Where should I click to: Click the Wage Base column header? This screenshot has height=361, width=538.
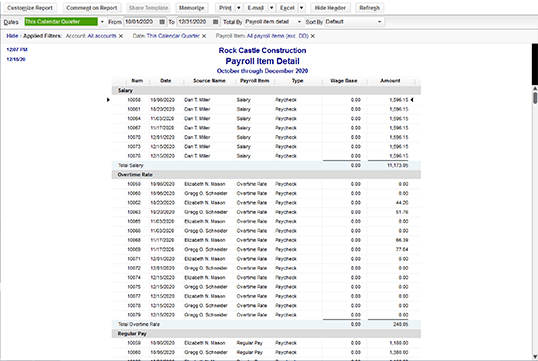click(x=343, y=81)
